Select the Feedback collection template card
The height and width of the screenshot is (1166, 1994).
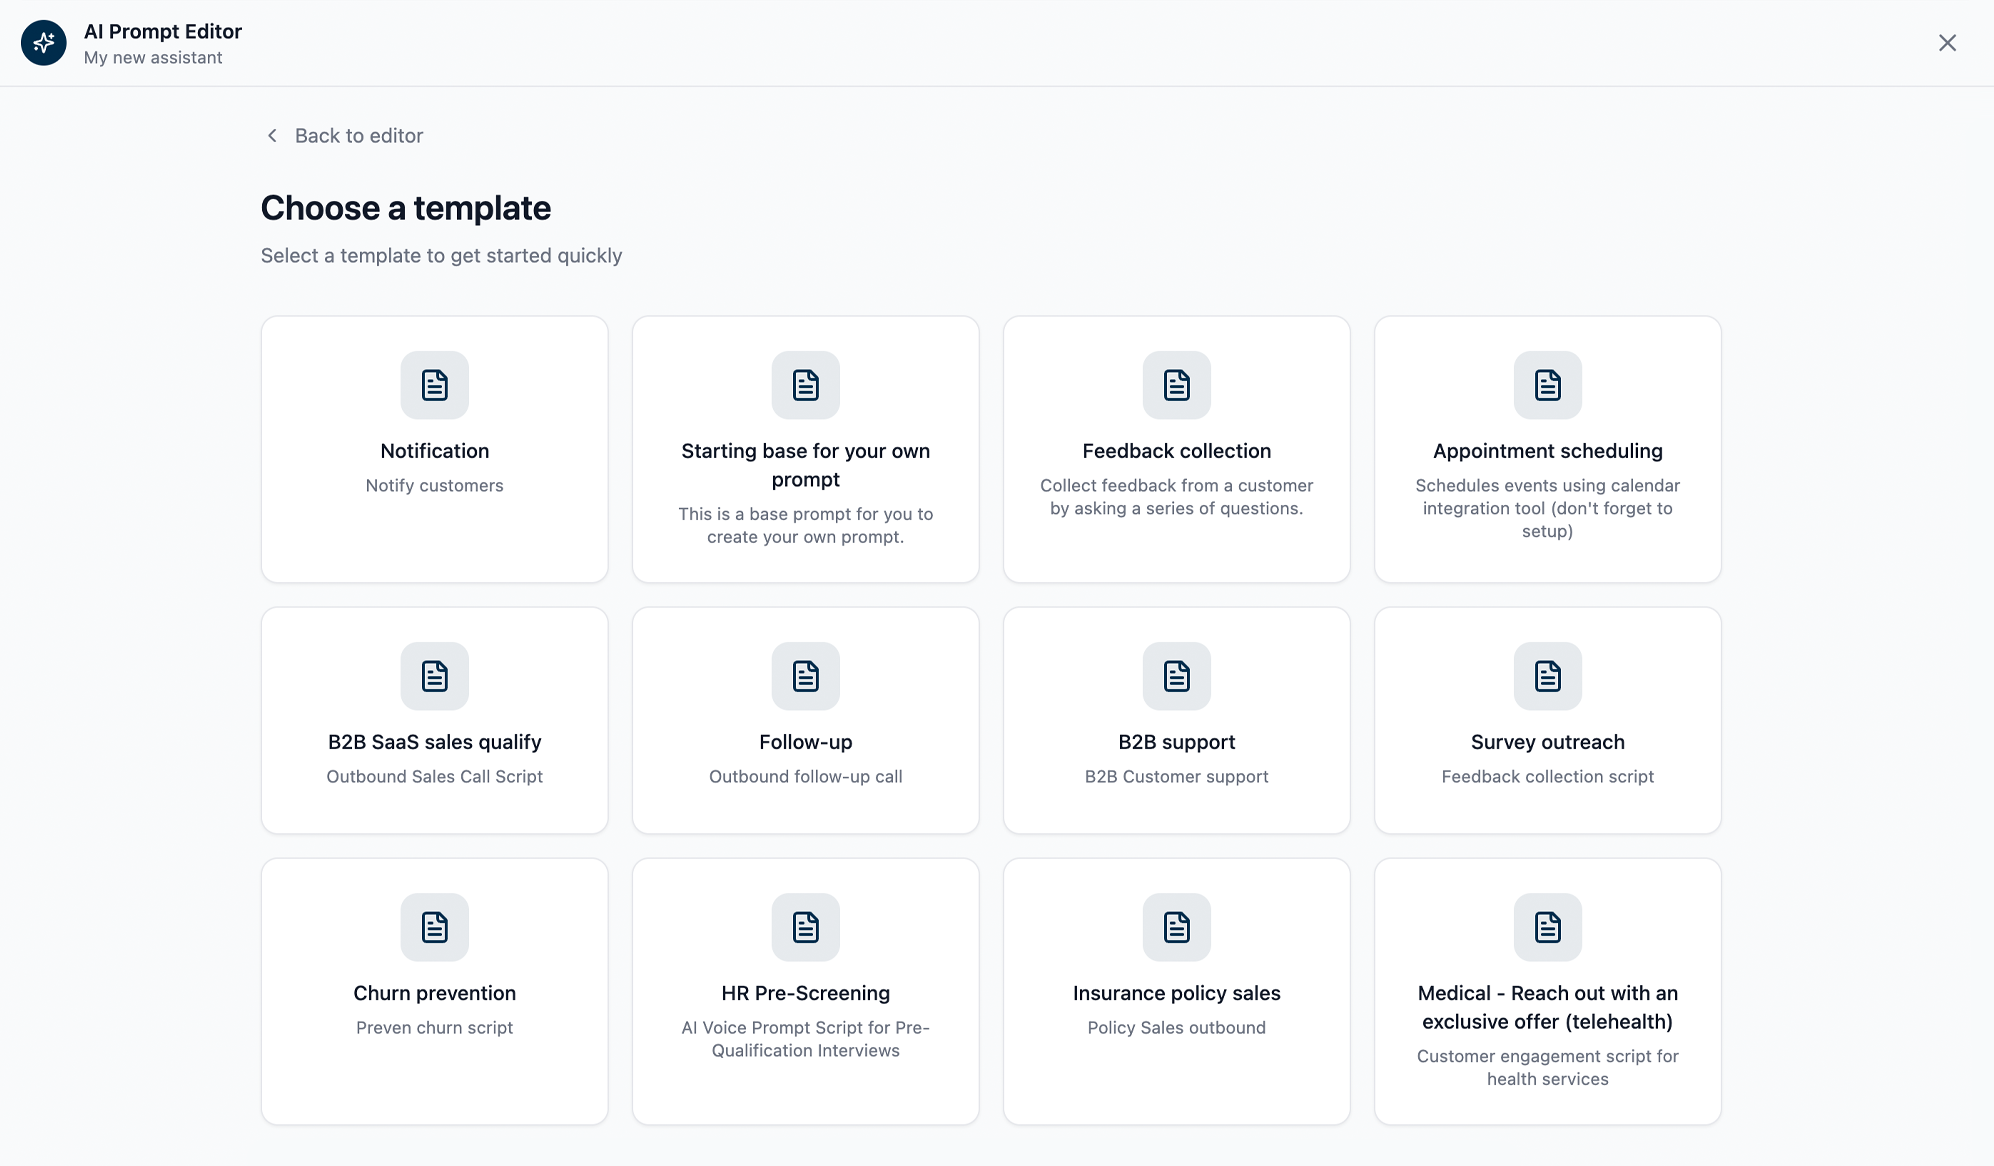(1176, 449)
